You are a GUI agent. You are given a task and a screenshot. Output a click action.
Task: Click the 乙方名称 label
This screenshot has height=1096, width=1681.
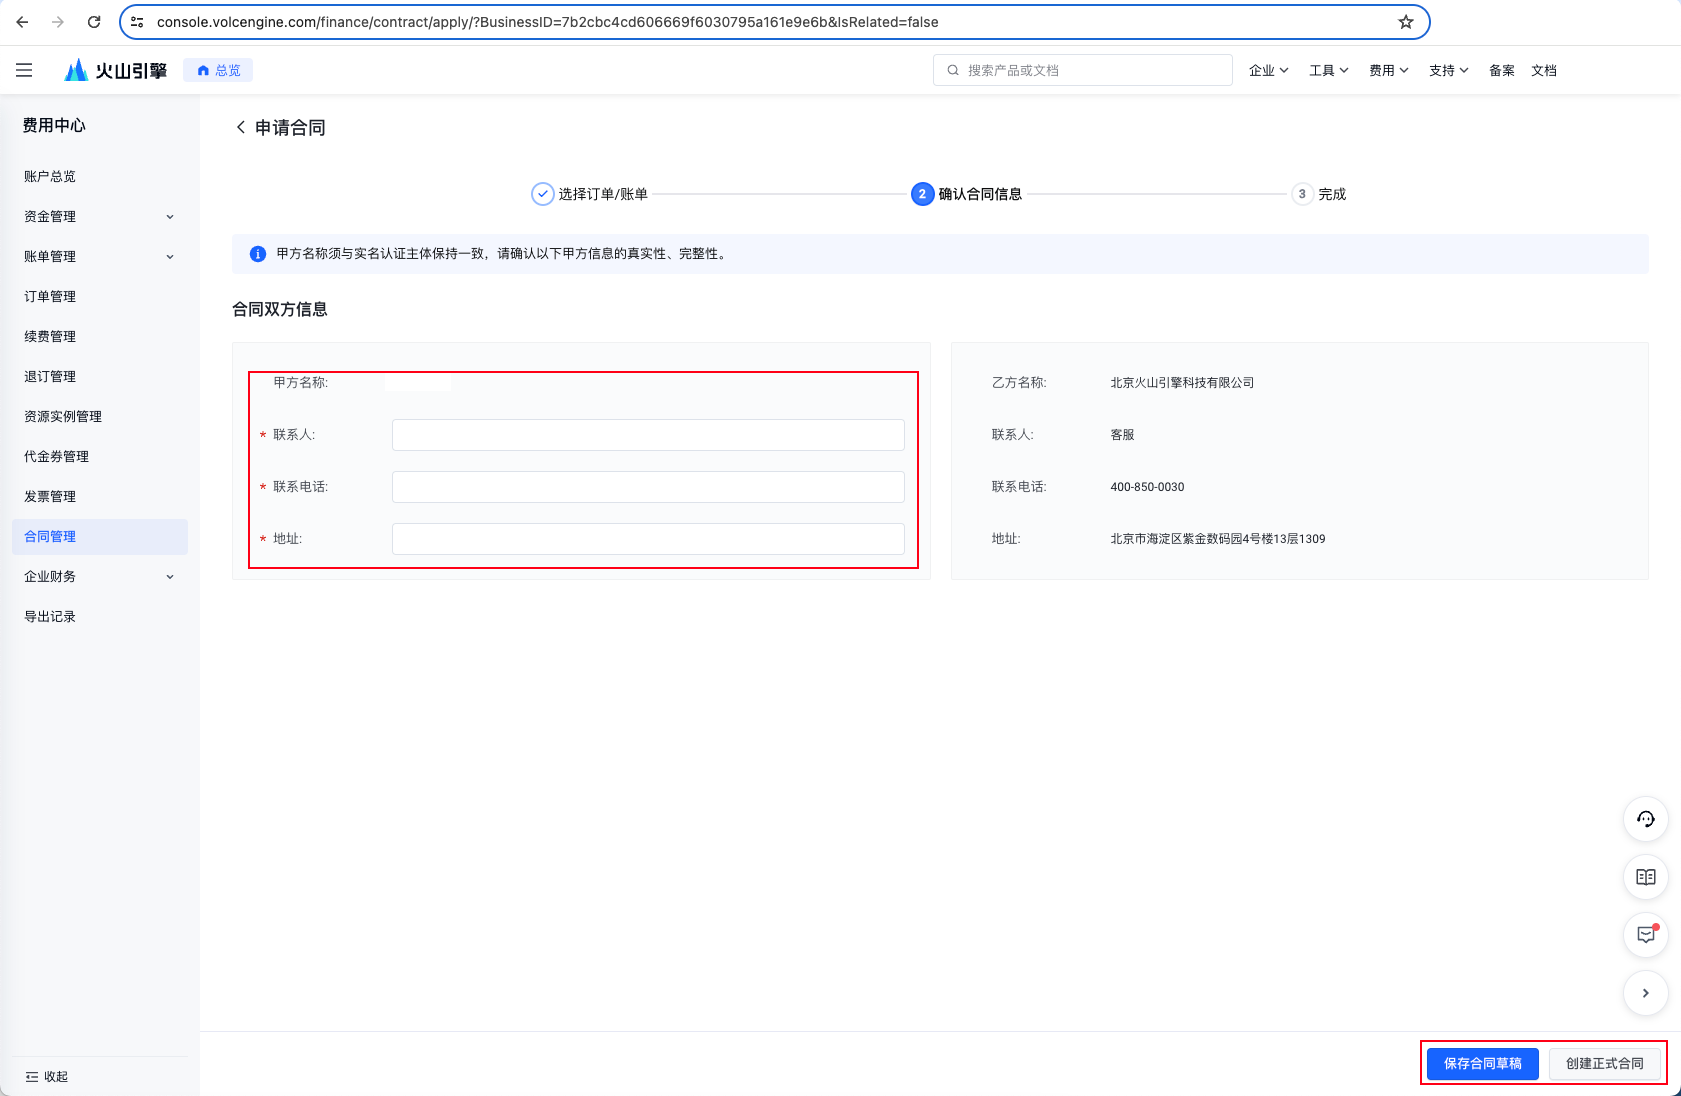coord(1019,383)
